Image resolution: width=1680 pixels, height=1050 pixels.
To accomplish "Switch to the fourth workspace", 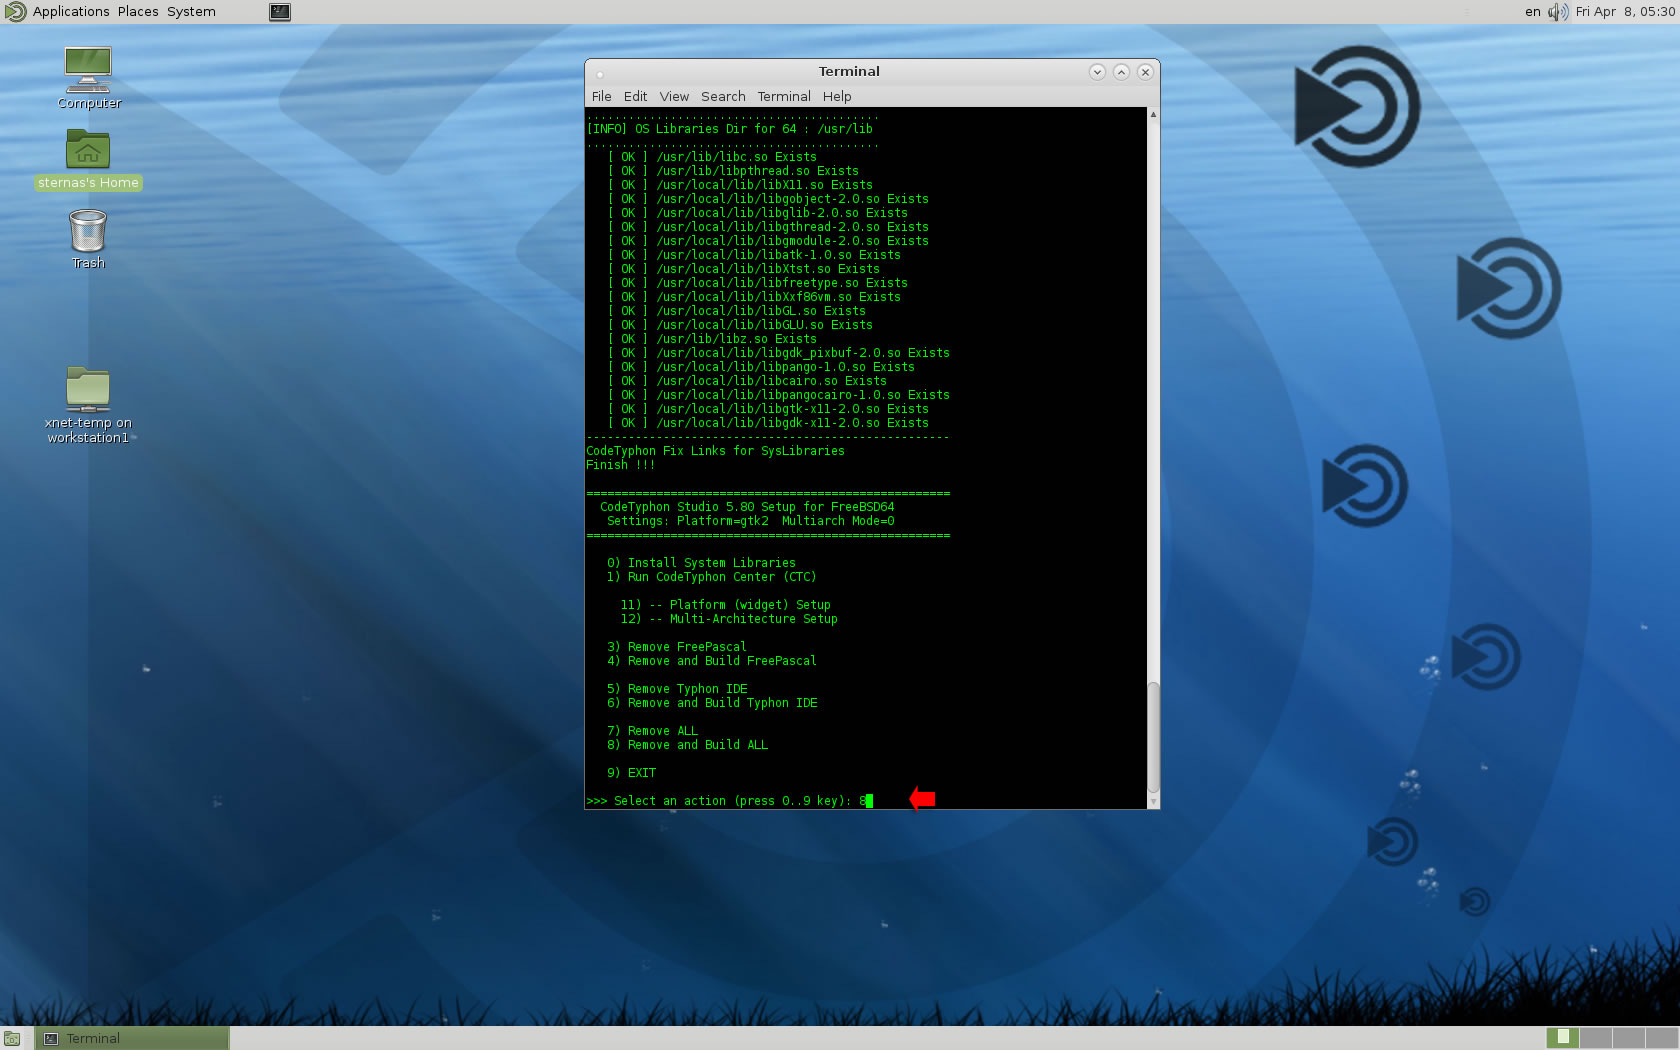I will [x=1662, y=1038].
